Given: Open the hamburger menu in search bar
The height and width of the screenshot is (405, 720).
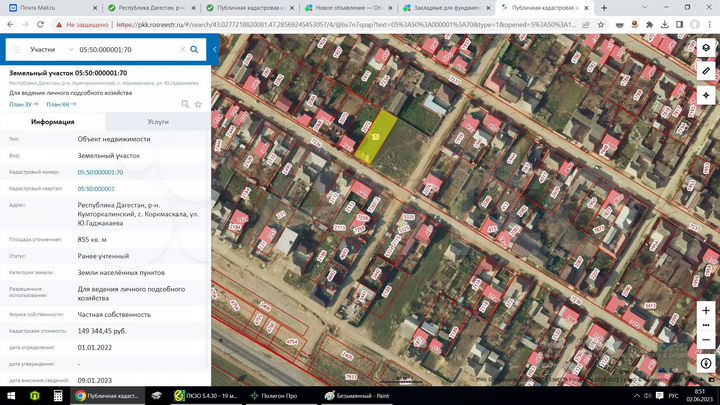Looking at the screenshot, I should [x=17, y=50].
